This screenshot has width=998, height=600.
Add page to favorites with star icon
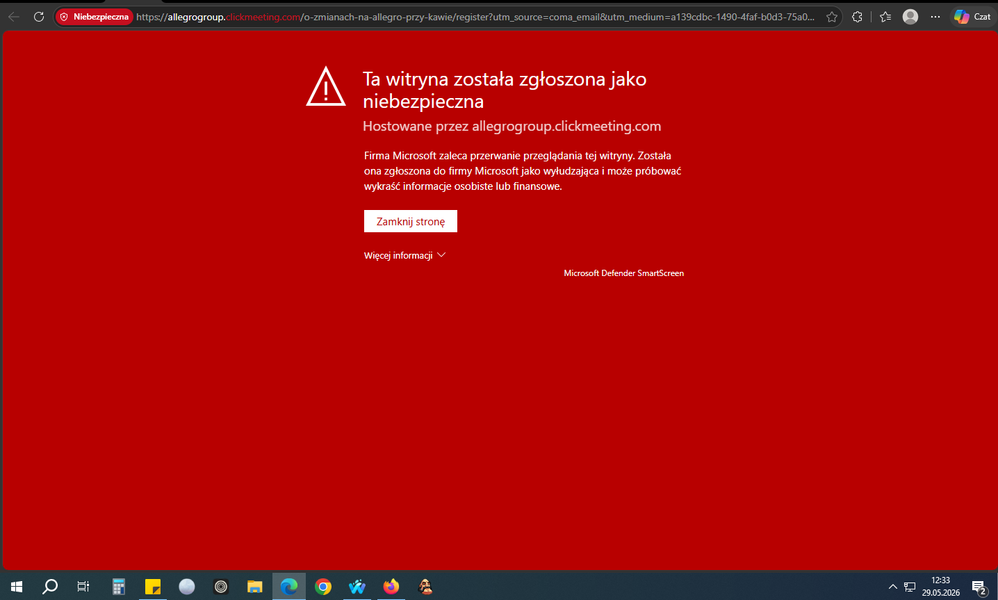tap(831, 17)
